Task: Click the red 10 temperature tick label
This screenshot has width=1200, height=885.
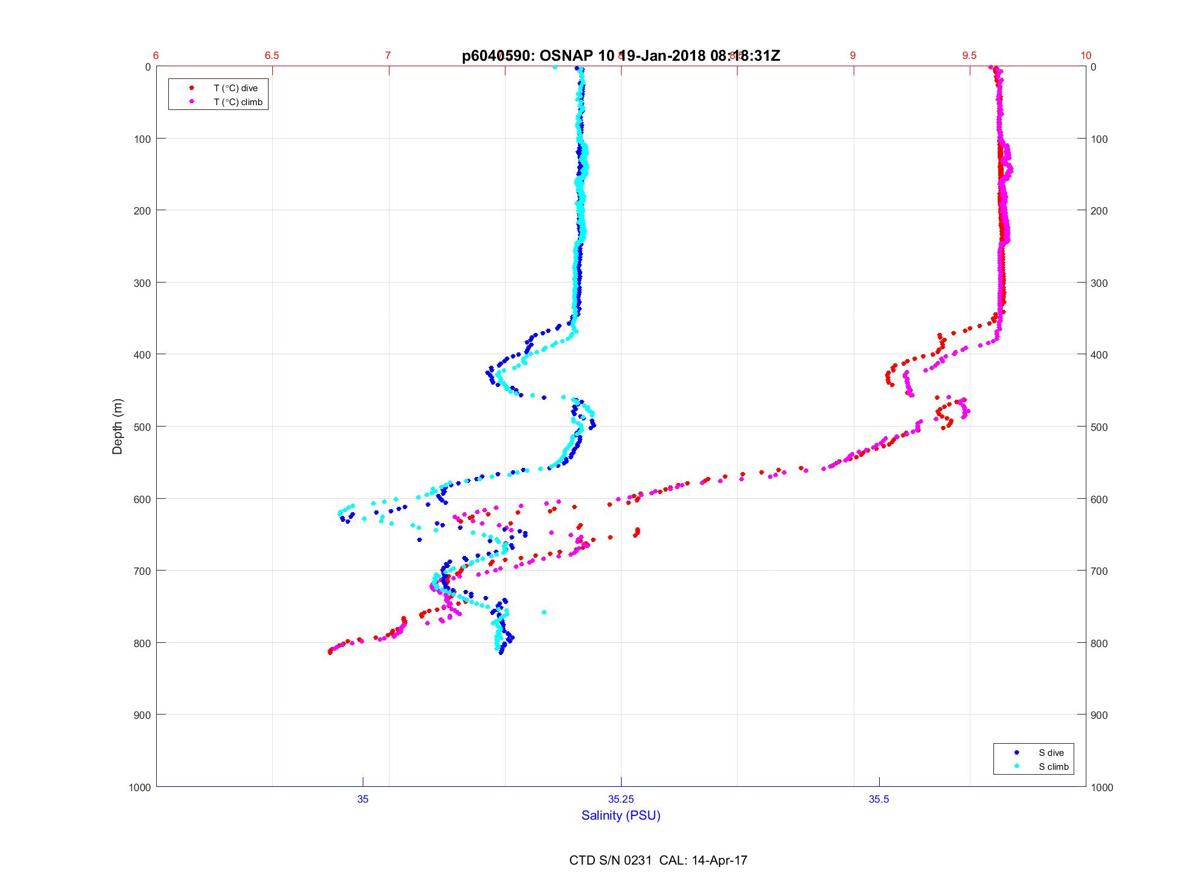Action: pyautogui.click(x=1086, y=55)
